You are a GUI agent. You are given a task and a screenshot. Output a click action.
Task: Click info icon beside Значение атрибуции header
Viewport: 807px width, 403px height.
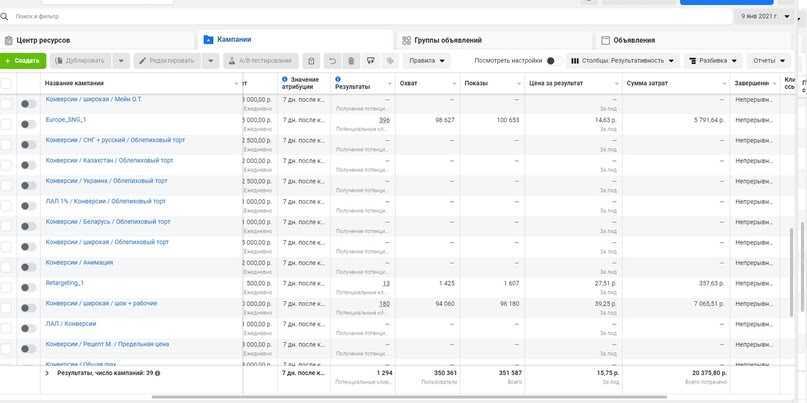(285, 78)
